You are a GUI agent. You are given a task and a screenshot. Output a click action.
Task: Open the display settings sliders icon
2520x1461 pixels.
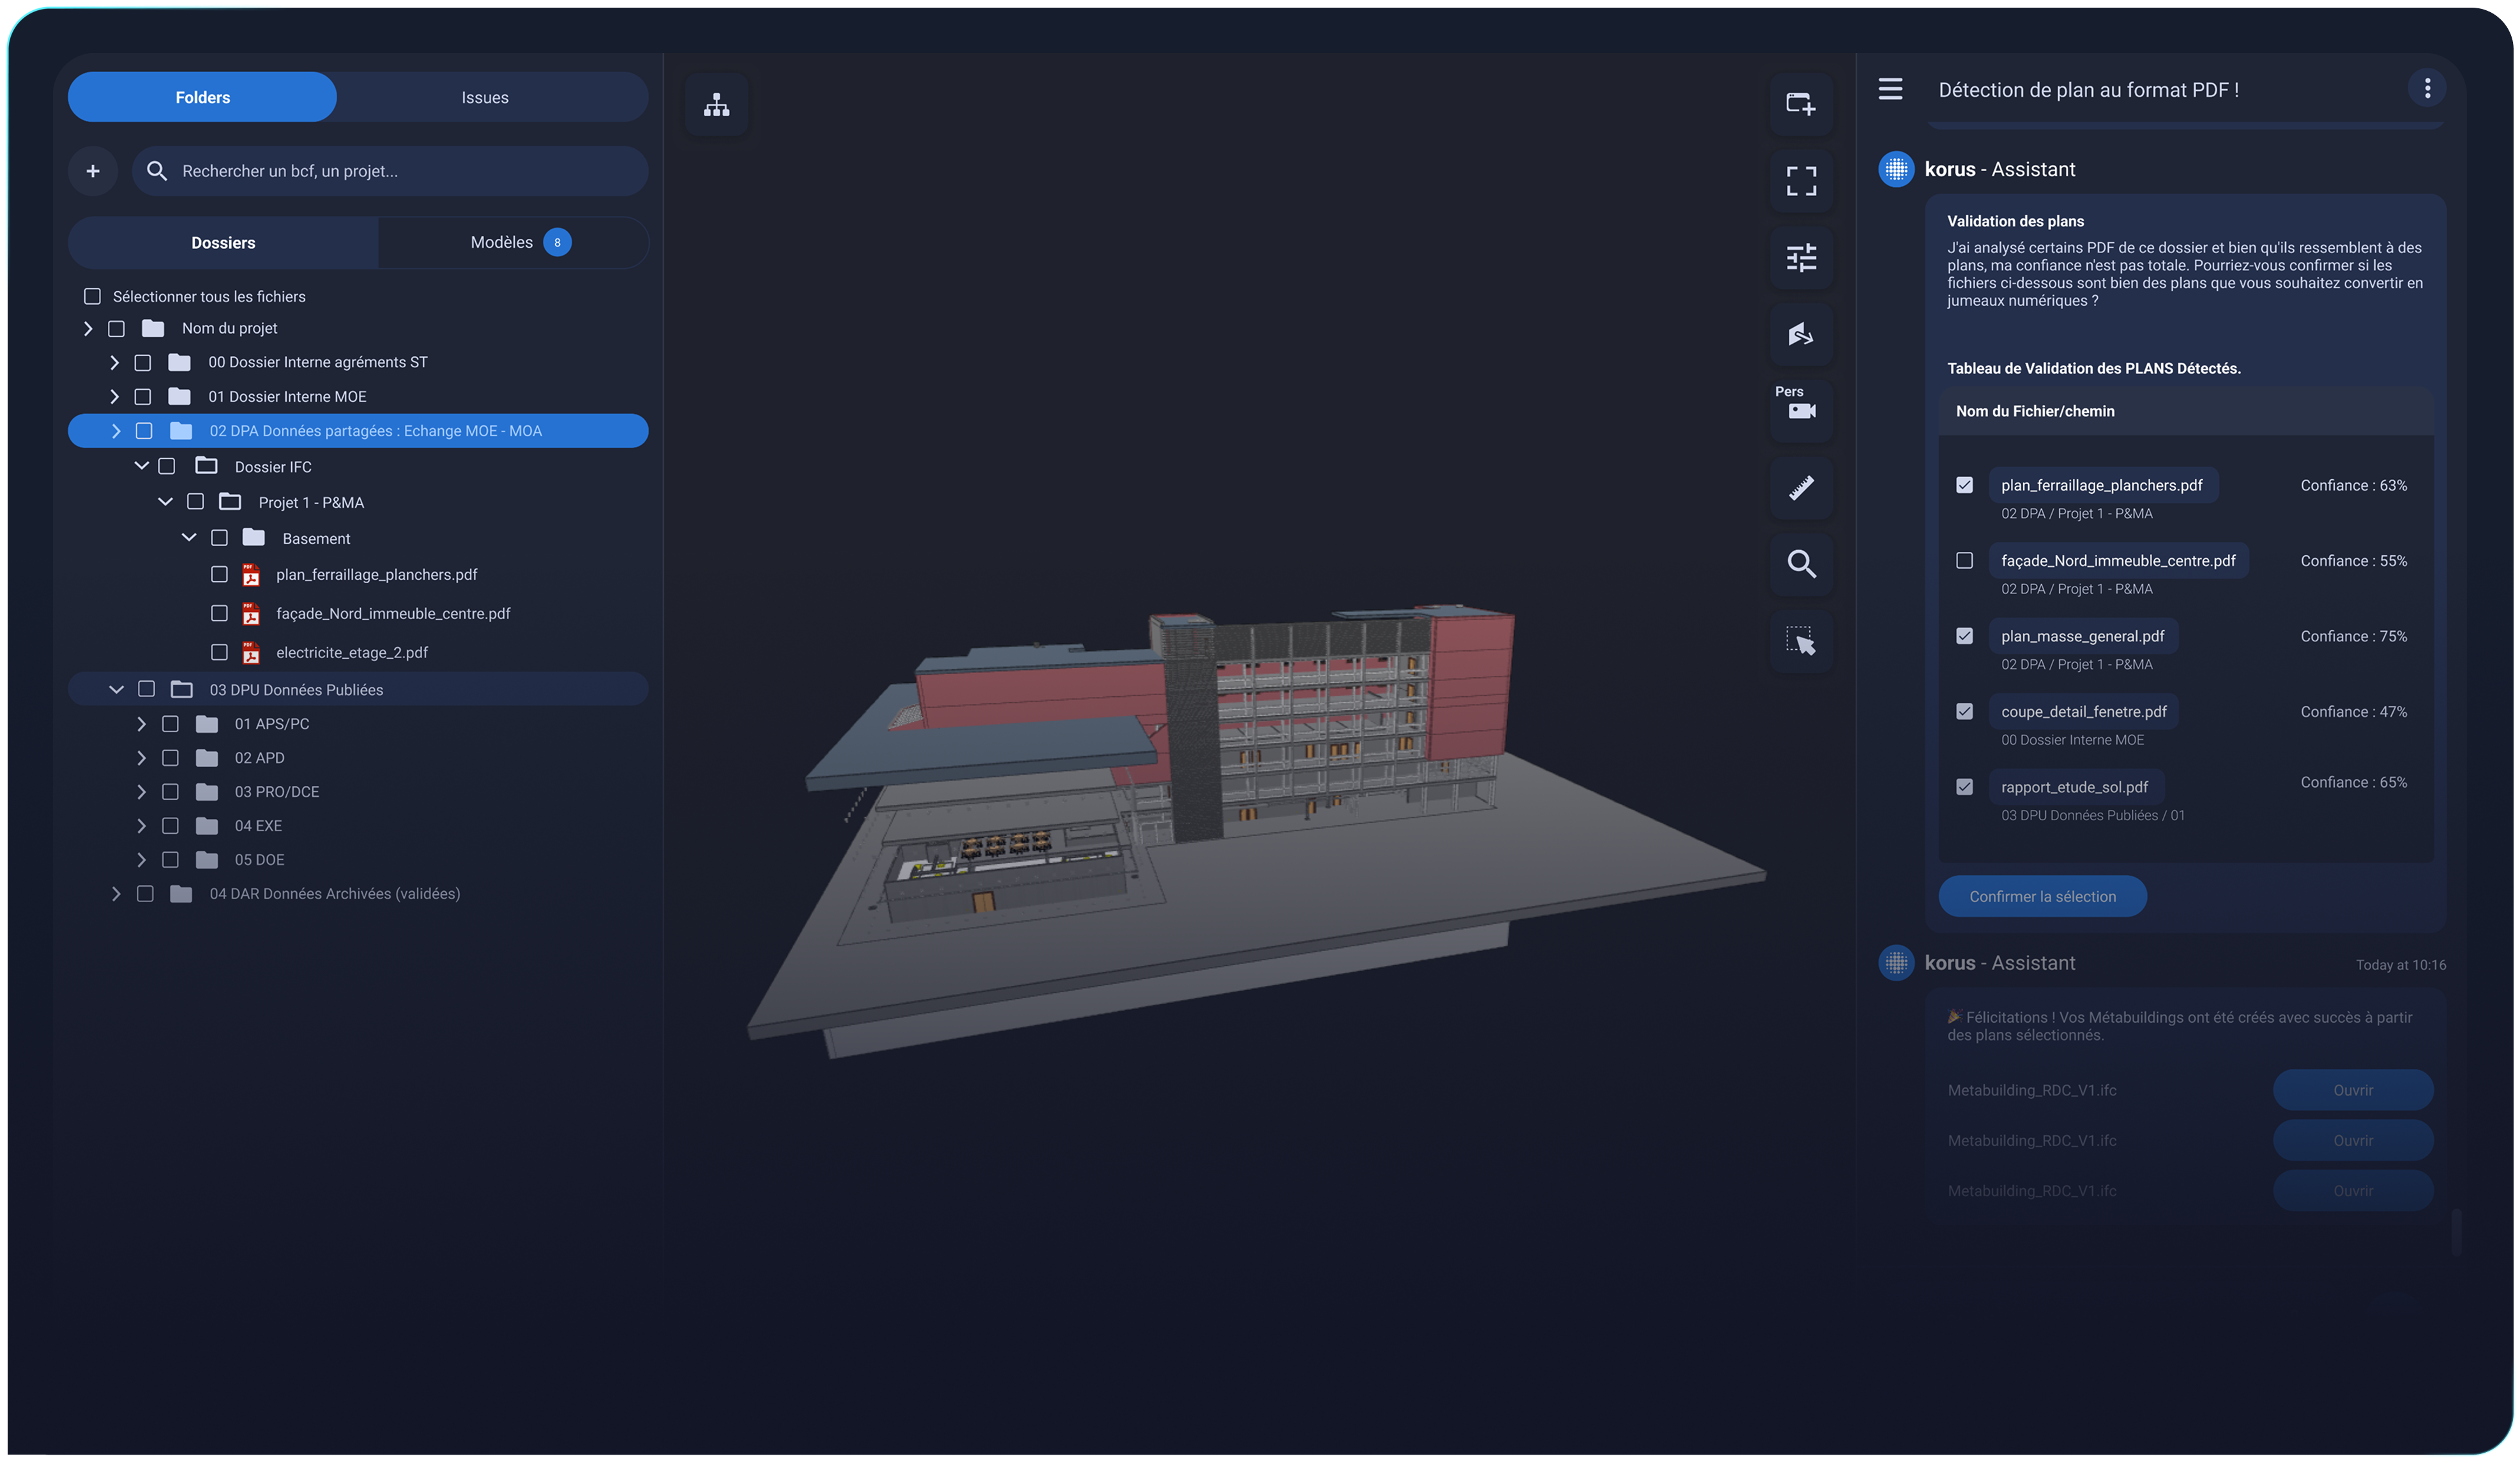pyautogui.click(x=1800, y=258)
